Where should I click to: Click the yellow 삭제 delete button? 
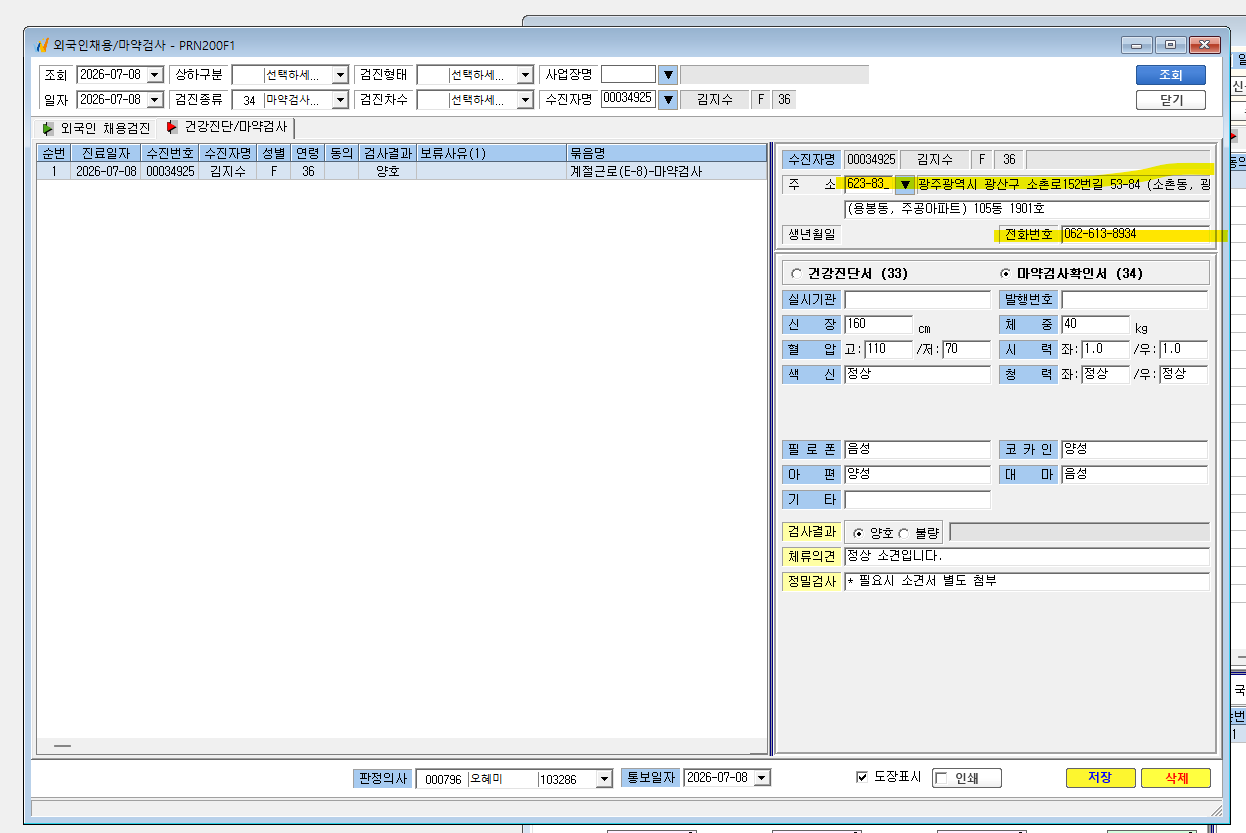pos(1175,778)
